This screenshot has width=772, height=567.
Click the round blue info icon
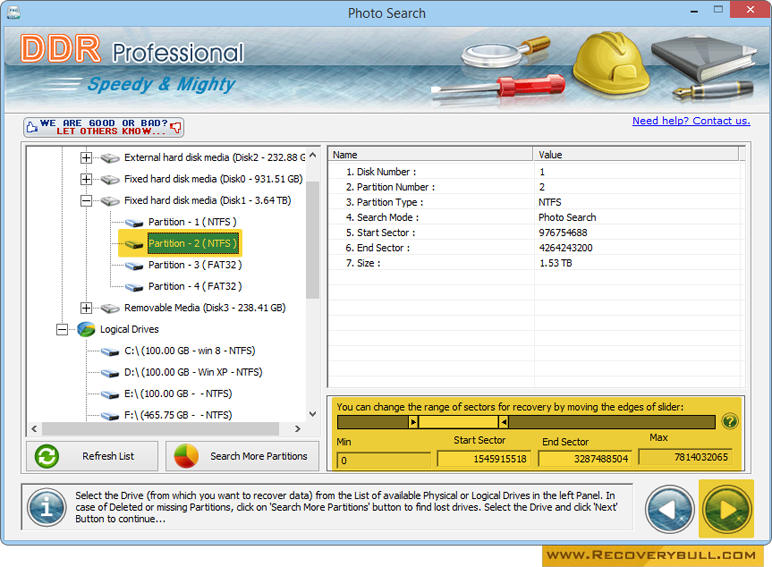(x=47, y=507)
